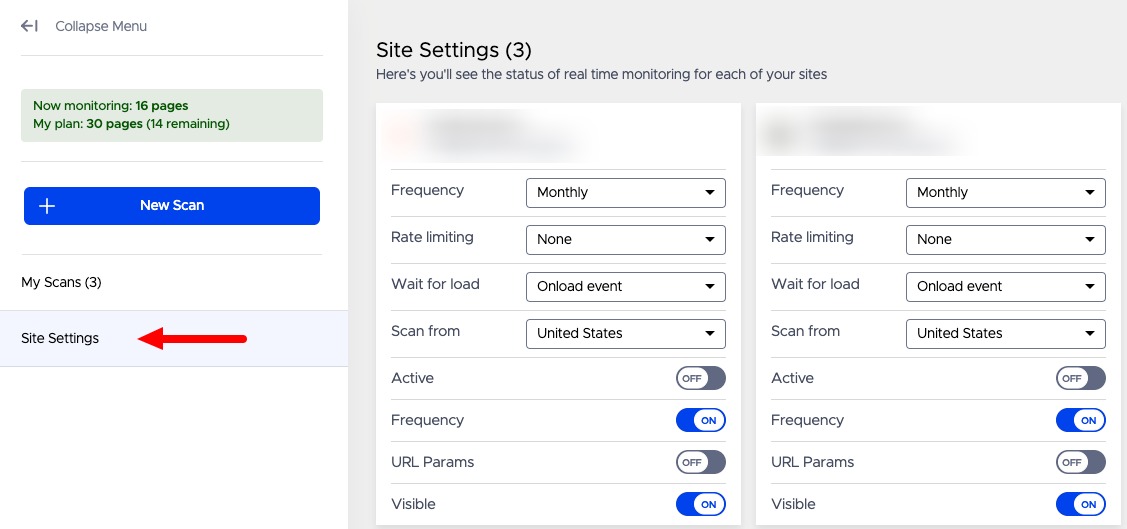The height and width of the screenshot is (529, 1127).
Task: Enable URL Params in first site card
Action: point(700,462)
